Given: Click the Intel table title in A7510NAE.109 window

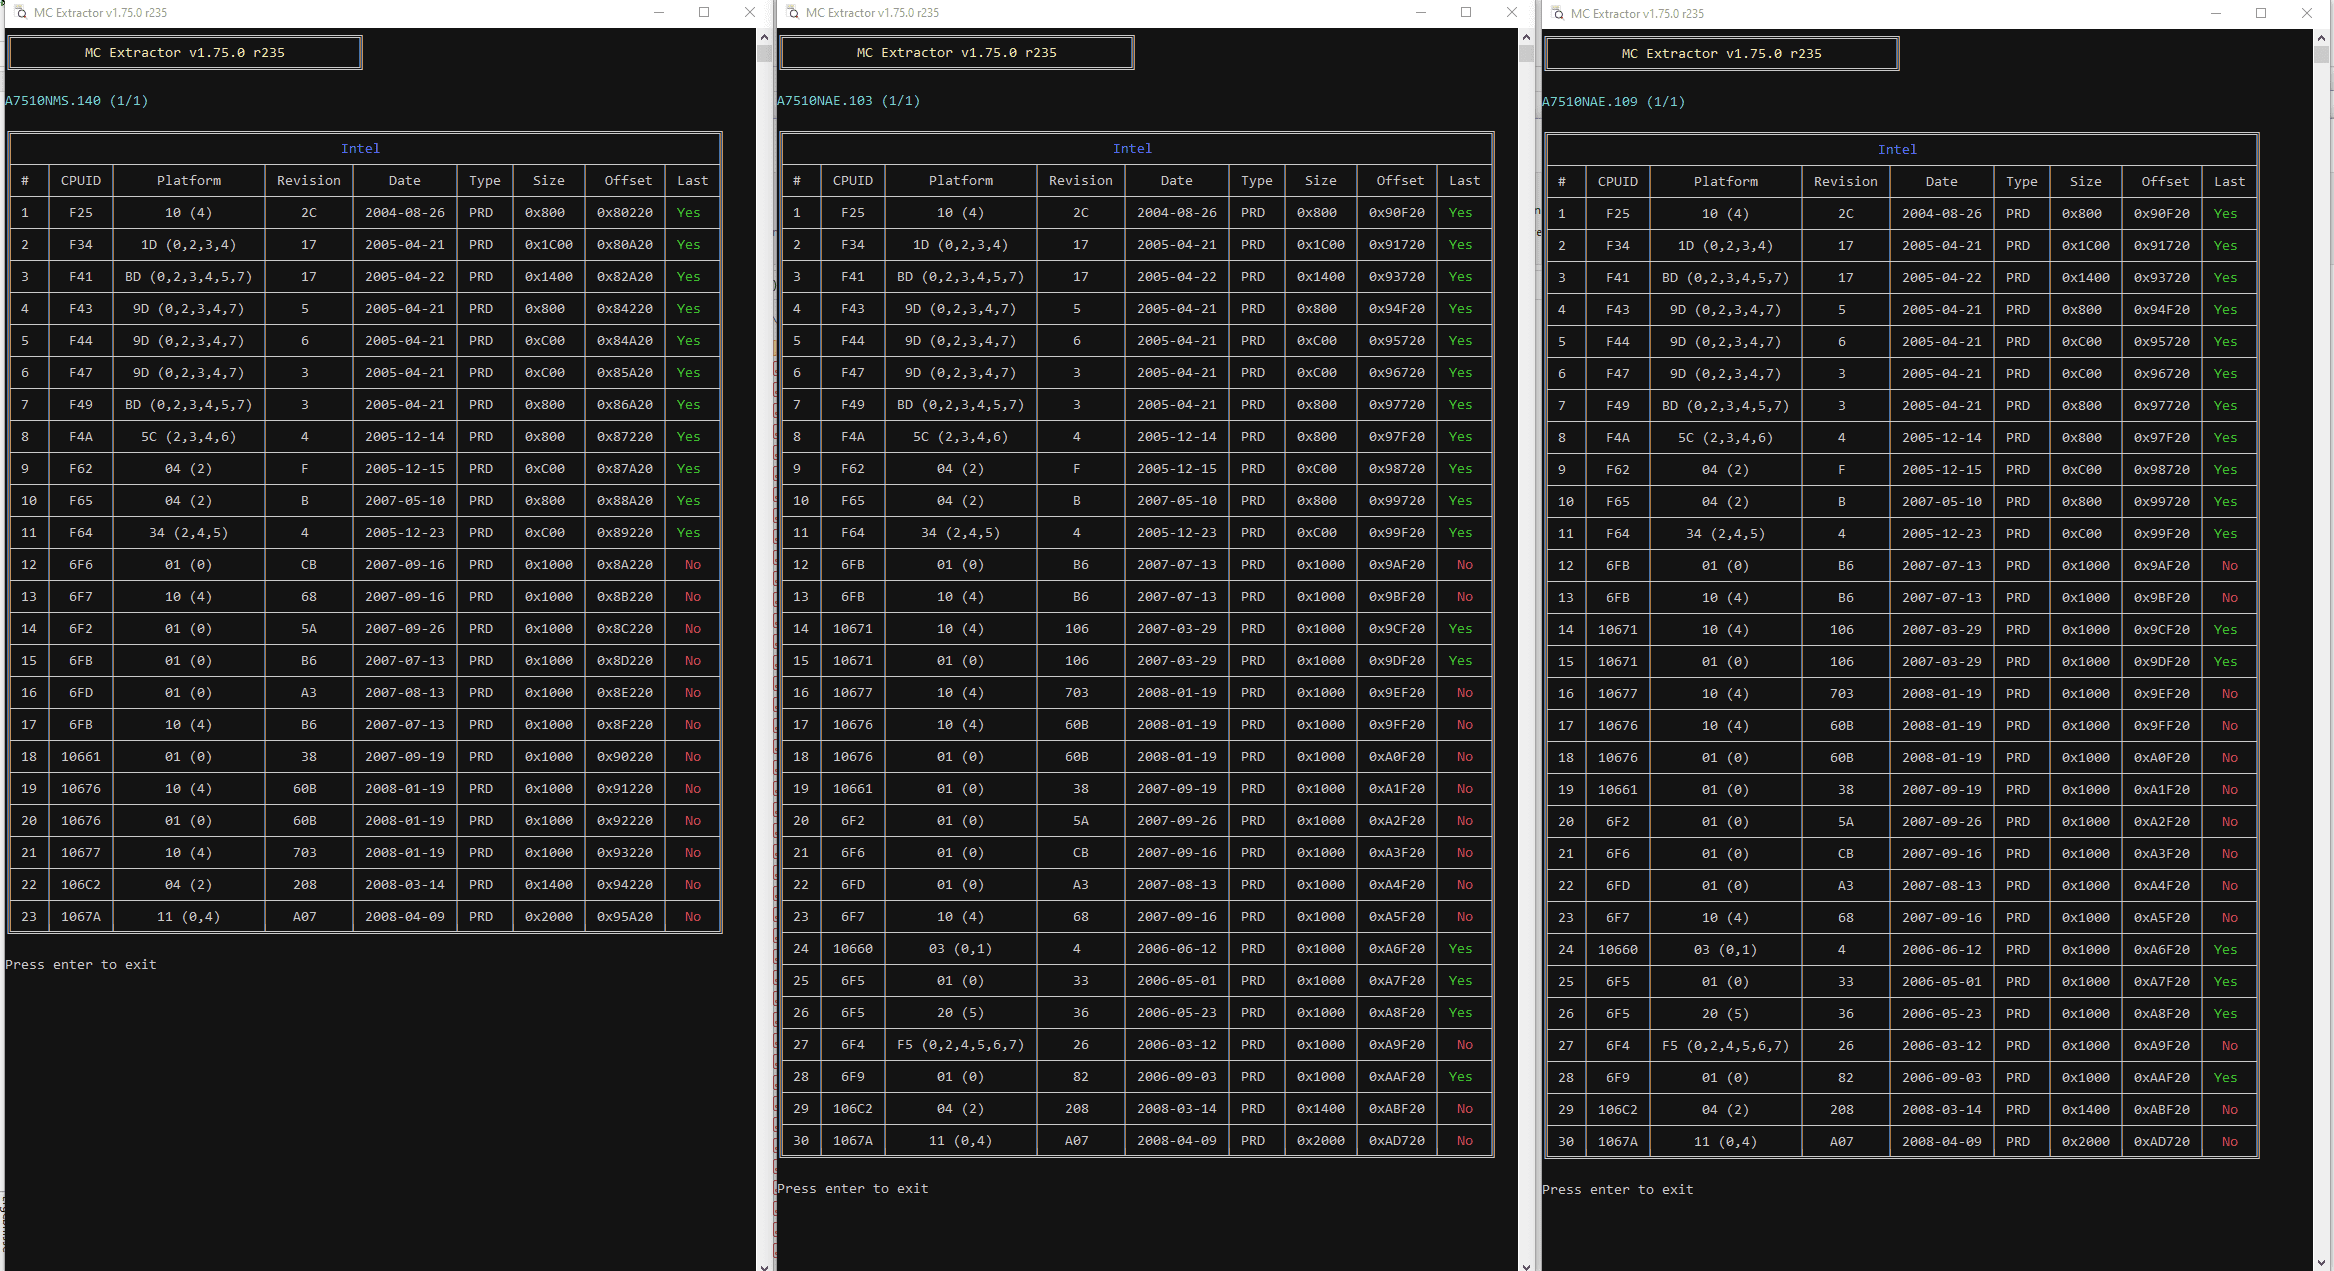Looking at the screenshot, I should point(1897,150).
